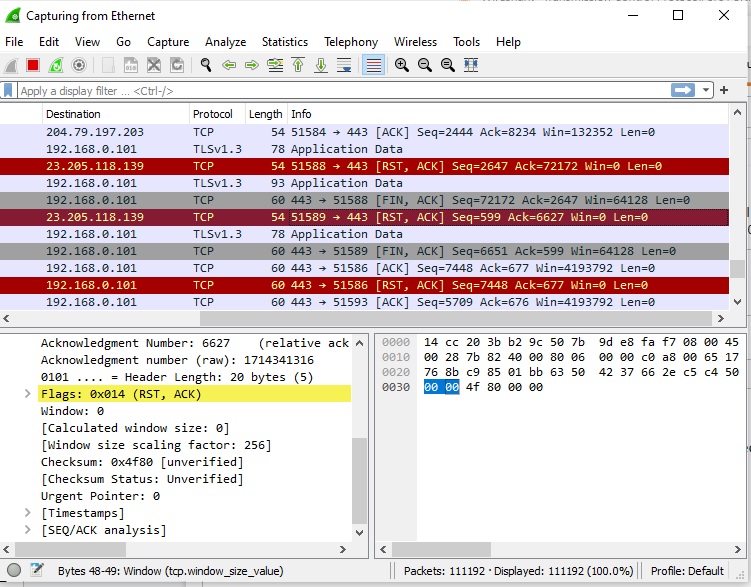Image resolution: width=751 pixels, height=587 pixels.
Task: Open the Capture menu
Action: pos(168,42)
